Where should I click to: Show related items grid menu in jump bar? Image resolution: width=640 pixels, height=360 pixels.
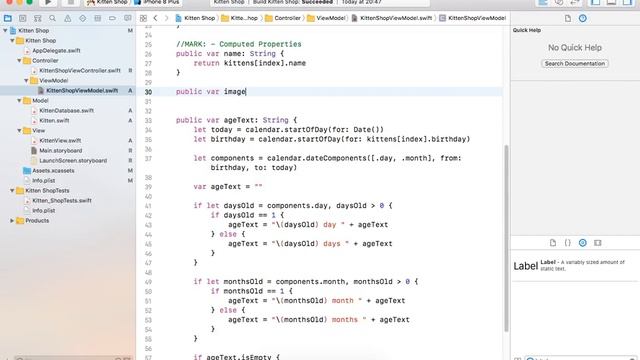click(x=143, y=18)
